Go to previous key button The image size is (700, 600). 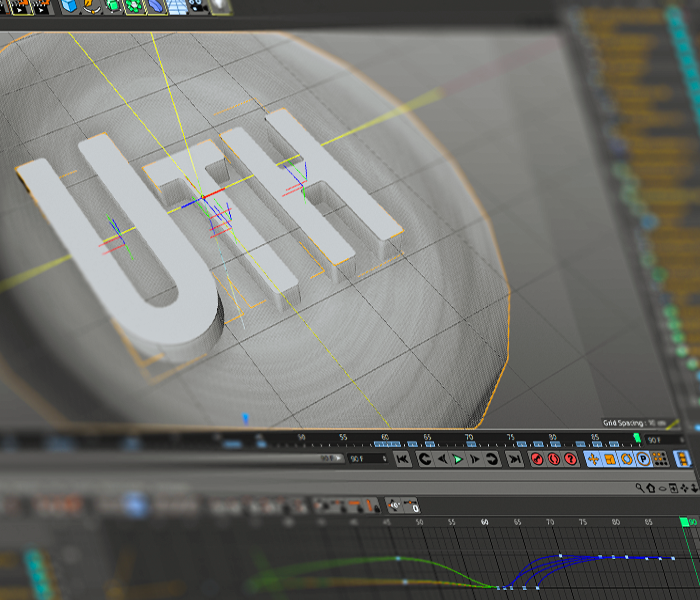tap(425, 458)
